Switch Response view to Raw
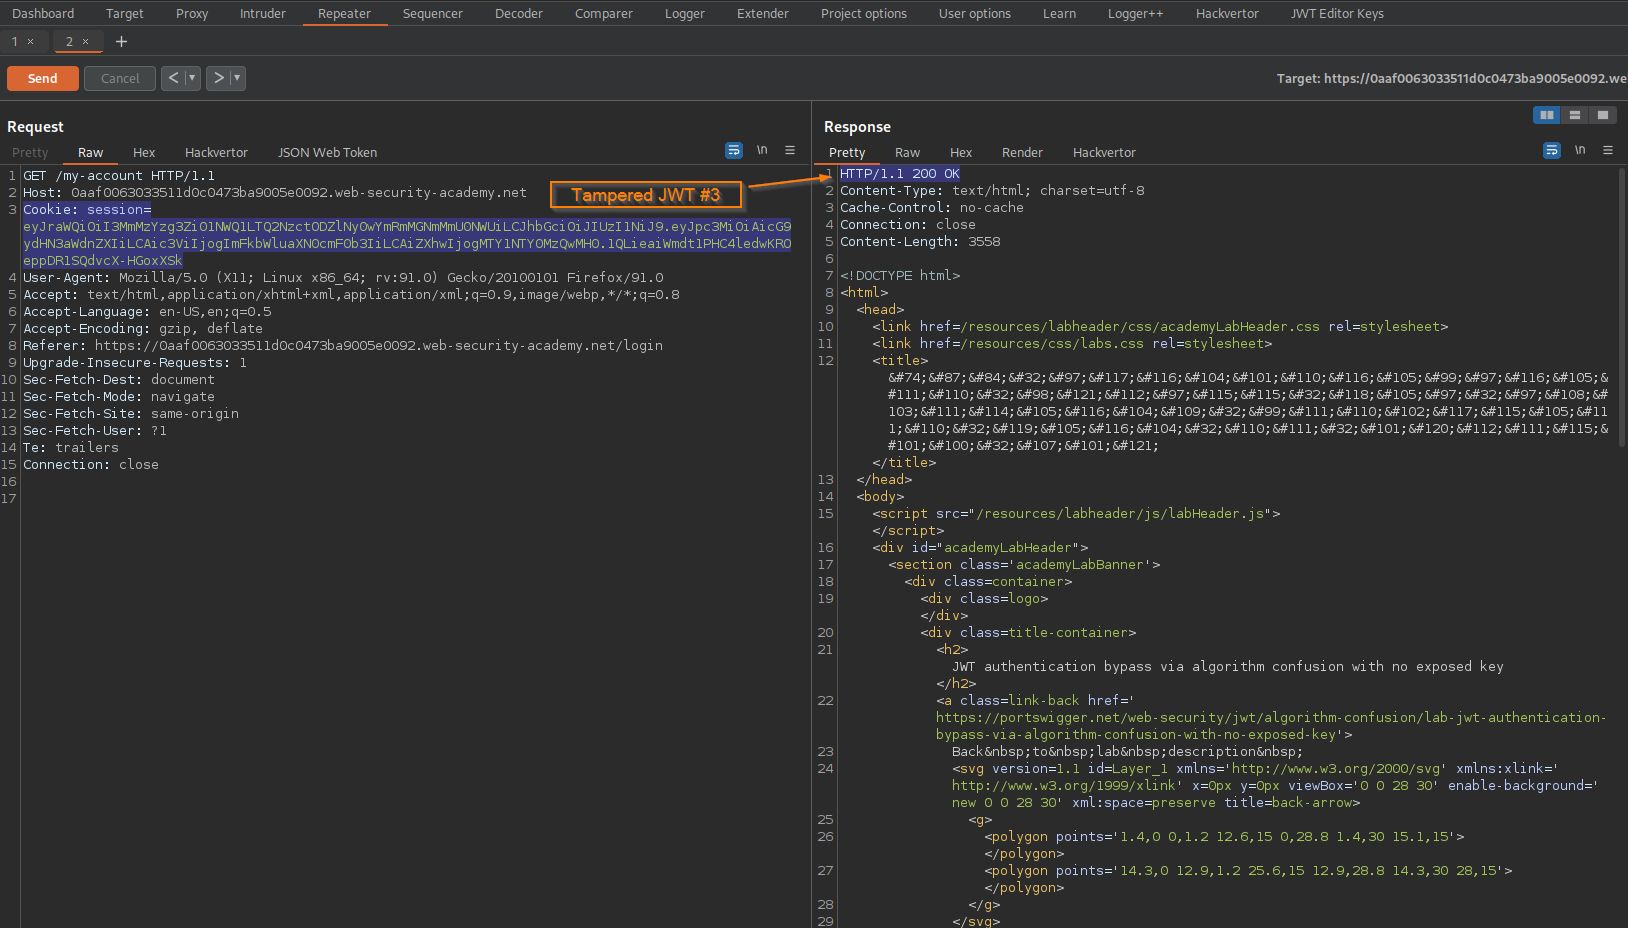 pos(908,152)
